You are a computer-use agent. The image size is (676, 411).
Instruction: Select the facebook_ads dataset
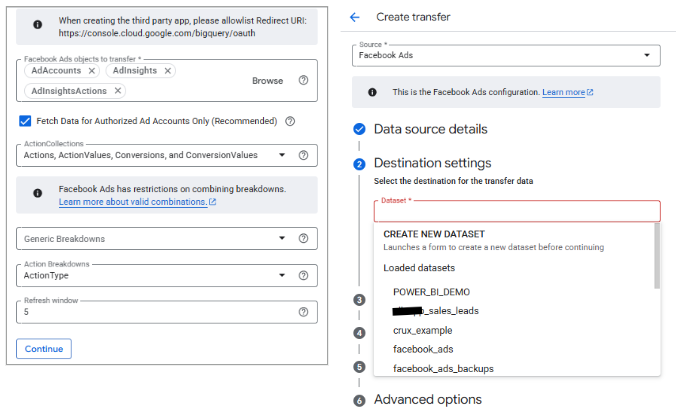point(422,349)
